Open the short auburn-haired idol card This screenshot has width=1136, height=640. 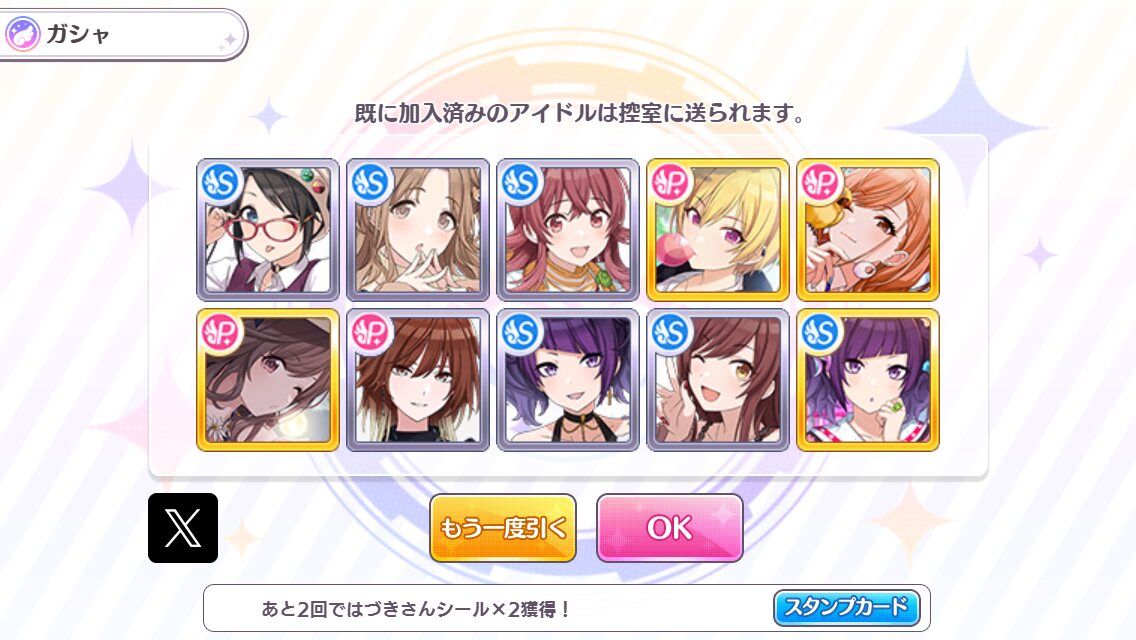(417, 380)
